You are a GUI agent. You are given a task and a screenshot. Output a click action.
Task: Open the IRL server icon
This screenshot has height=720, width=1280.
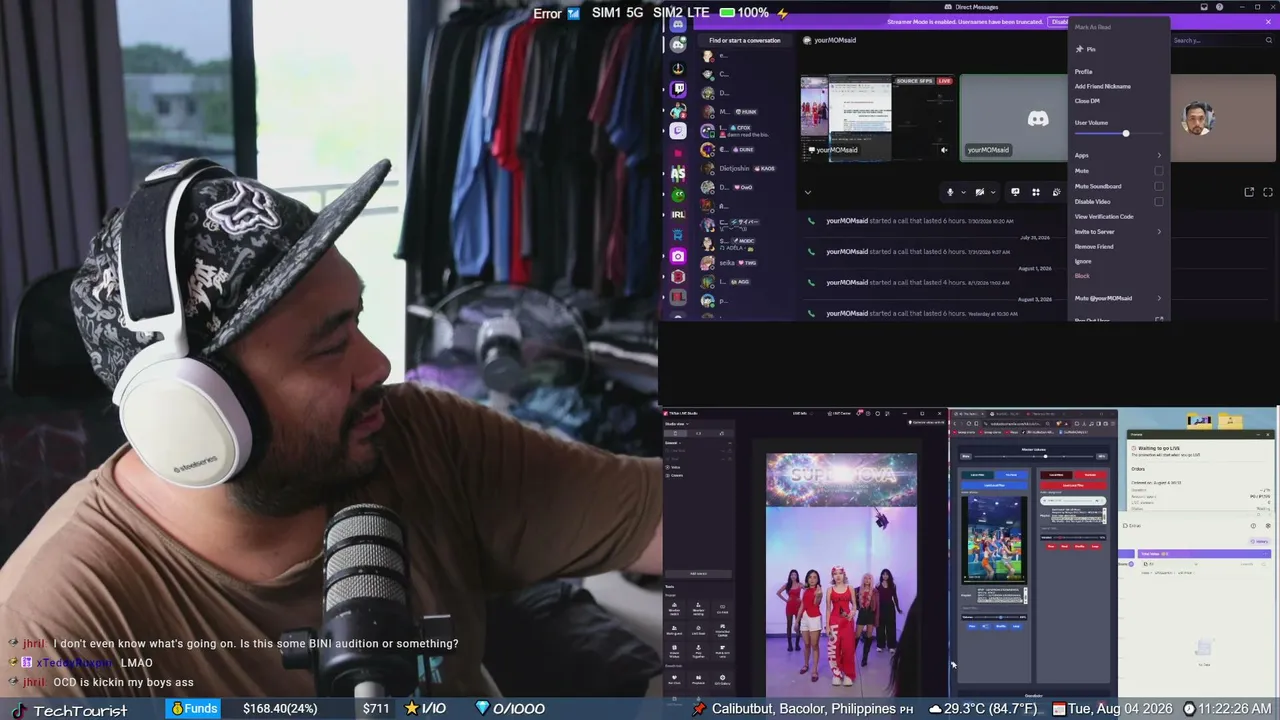click(678, 214)
